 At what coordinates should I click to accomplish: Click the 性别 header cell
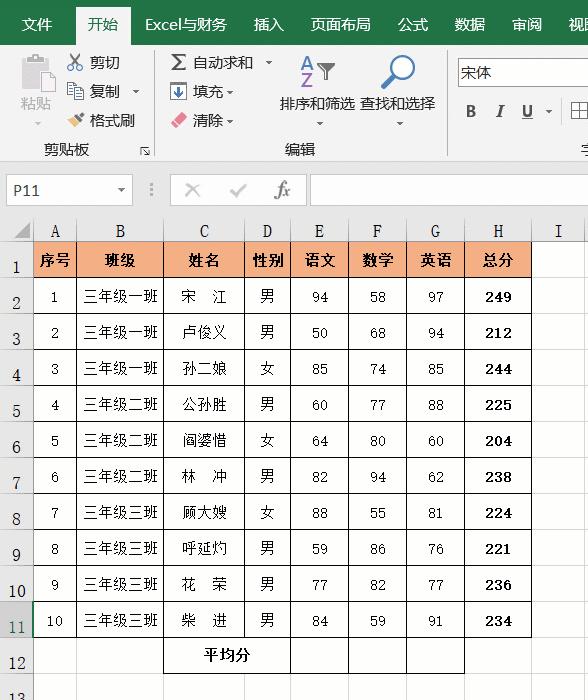pyautogui.click(x=267, y=260)
